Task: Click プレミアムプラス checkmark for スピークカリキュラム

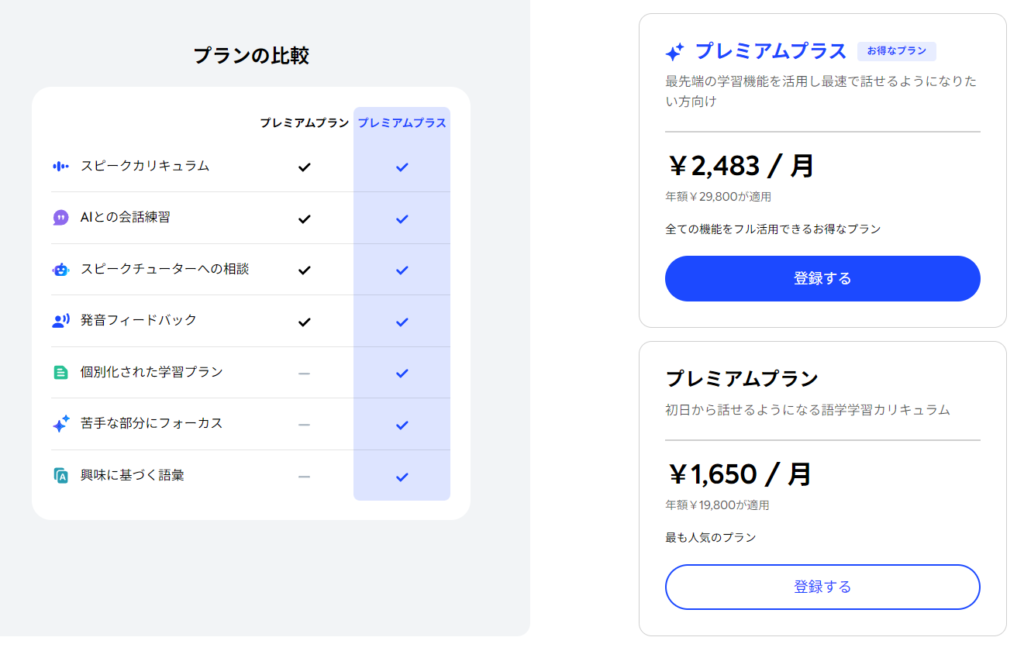Action: [402, 167]
